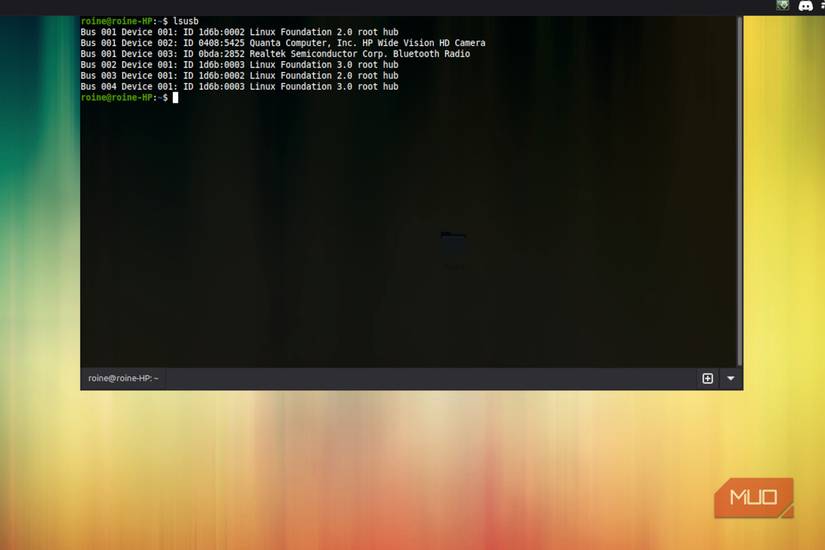Select the Bus 001 Device 001 line
This screenshot has height=550, width=825.
pos(239,32)
